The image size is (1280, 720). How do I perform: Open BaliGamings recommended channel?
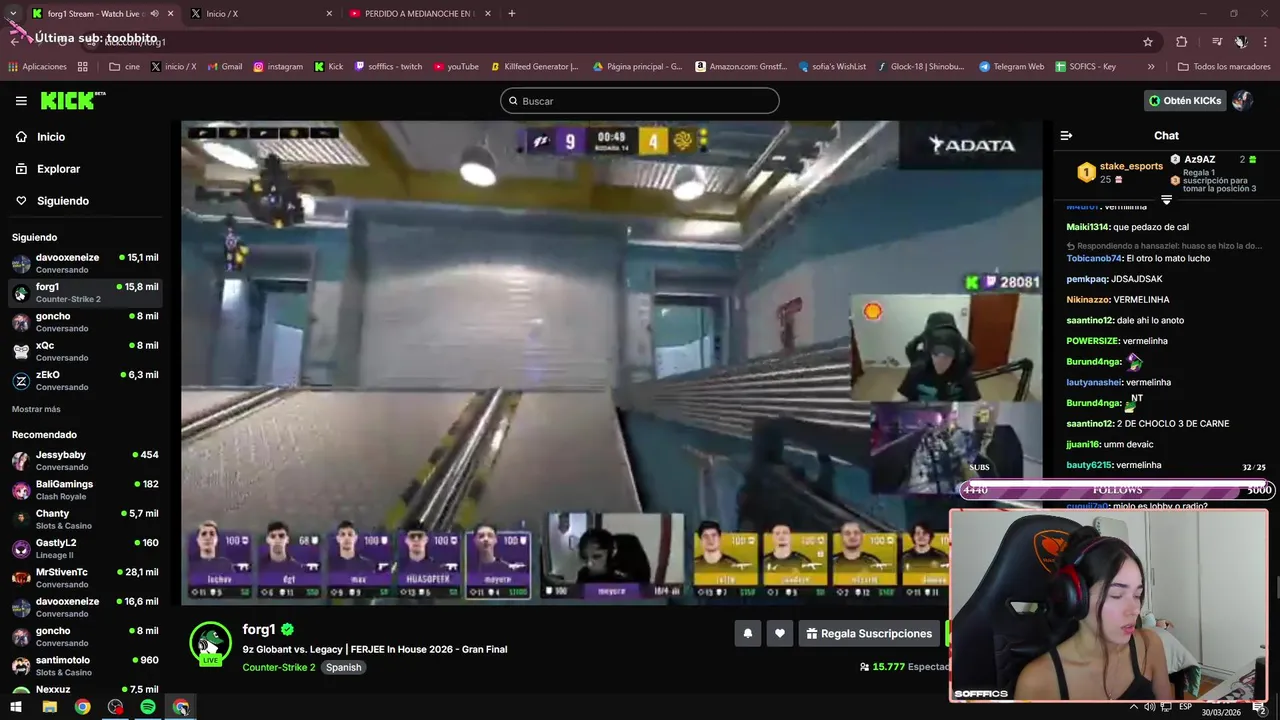85,490
